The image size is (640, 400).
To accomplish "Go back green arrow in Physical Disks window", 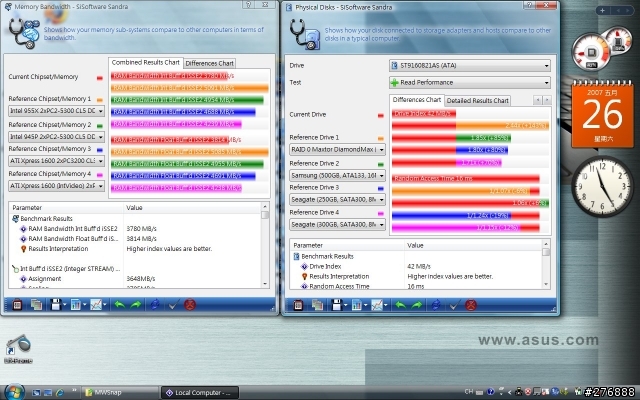I will [400, 305].
